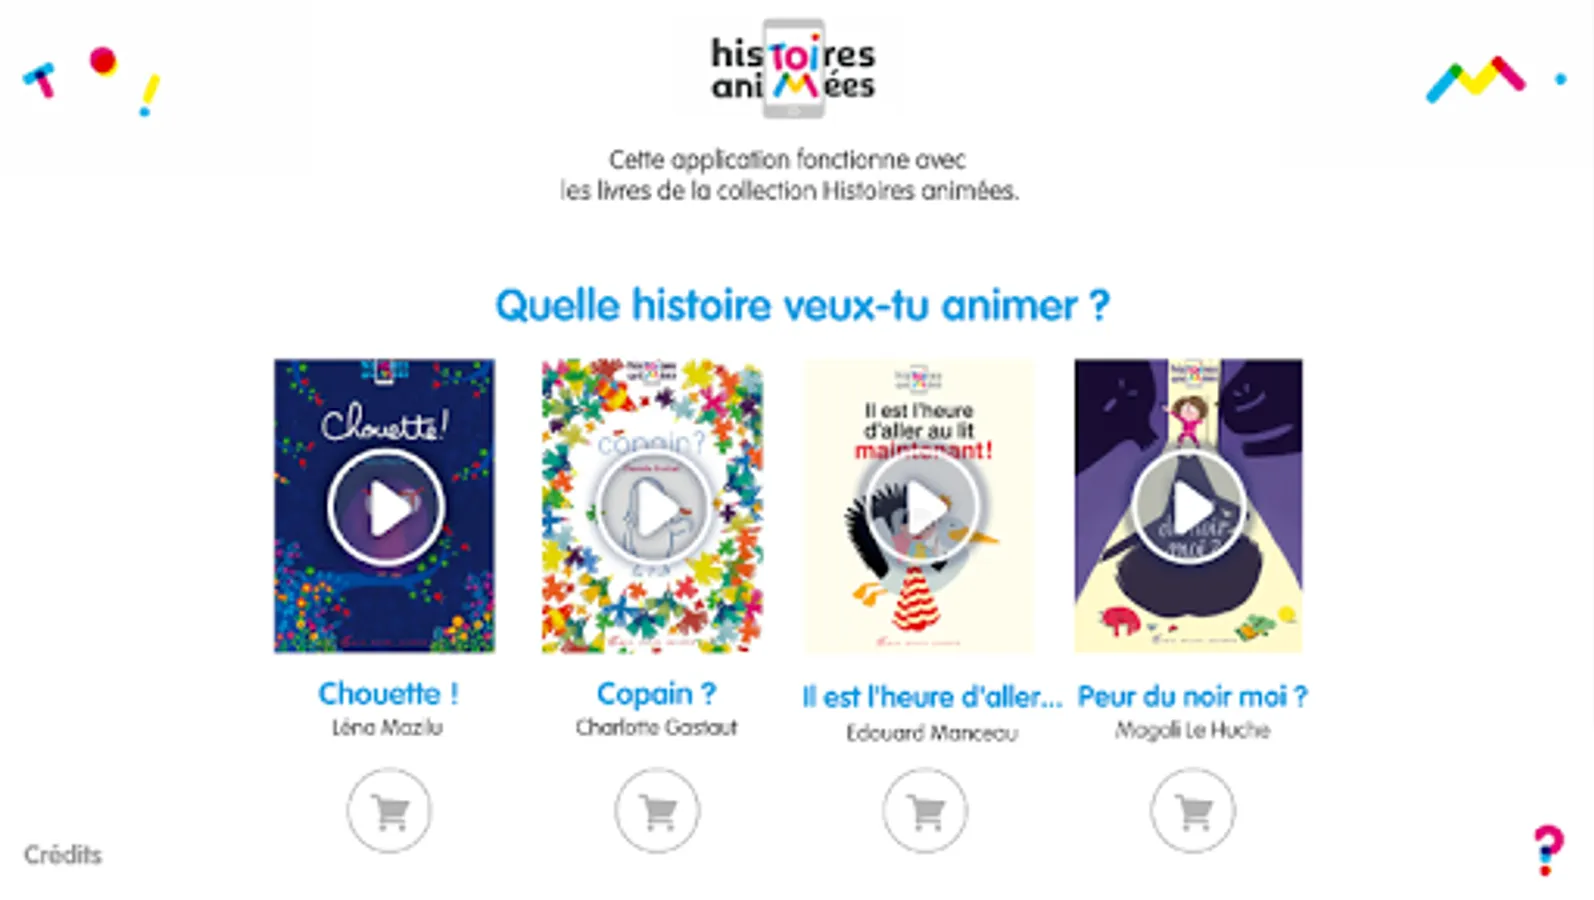Viewport: 1594px width, 900px height.
Task: Select the Copain ? title text
Action: tap(656, 693)
